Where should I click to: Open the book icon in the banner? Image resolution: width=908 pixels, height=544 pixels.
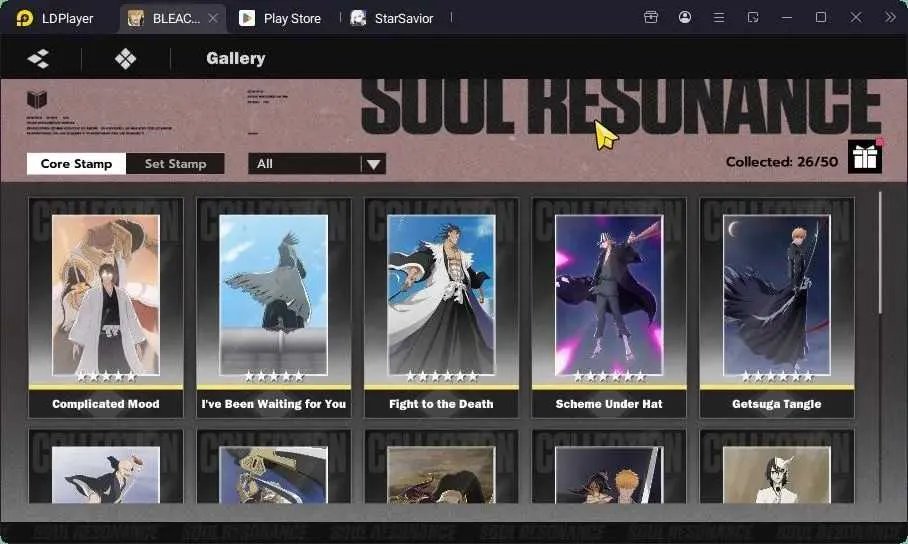coord(37,99)
